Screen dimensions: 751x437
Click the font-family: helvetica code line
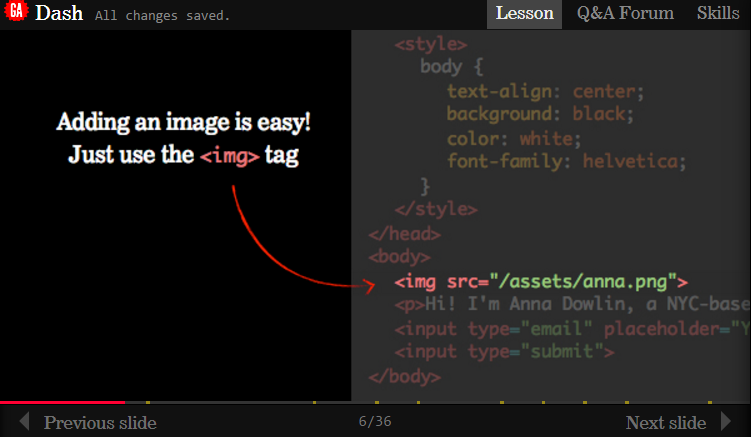567,161
